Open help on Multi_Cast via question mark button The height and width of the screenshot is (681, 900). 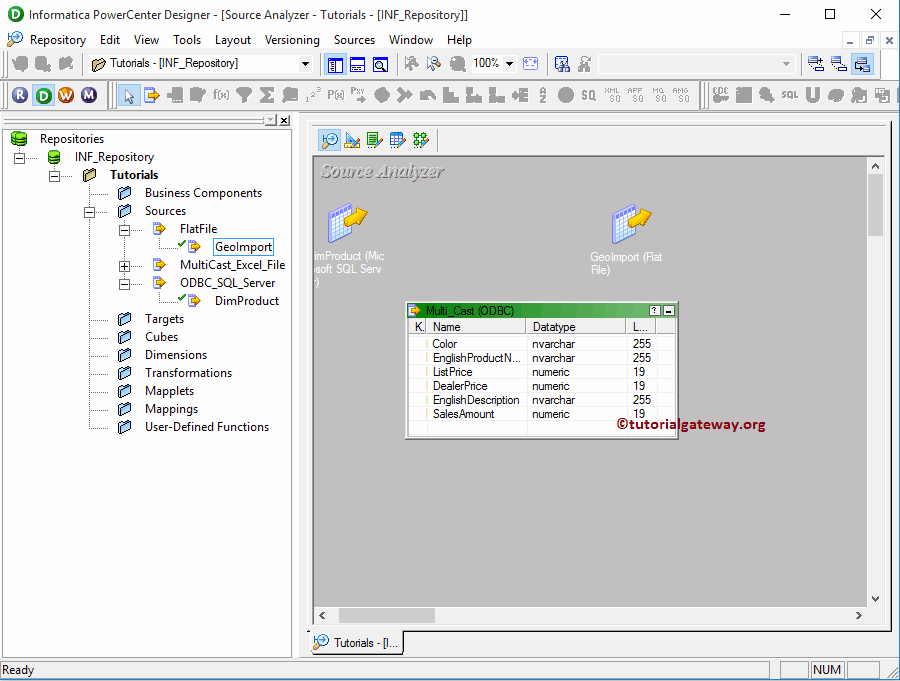coord(653,309)
